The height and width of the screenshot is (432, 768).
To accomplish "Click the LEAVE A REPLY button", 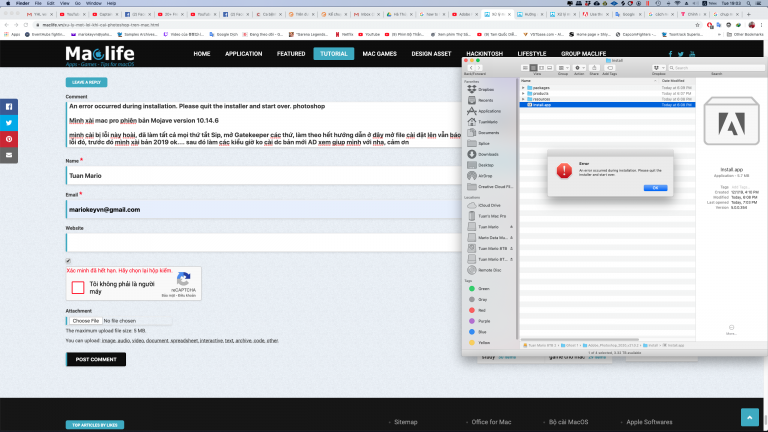I will tap(86, 82).
